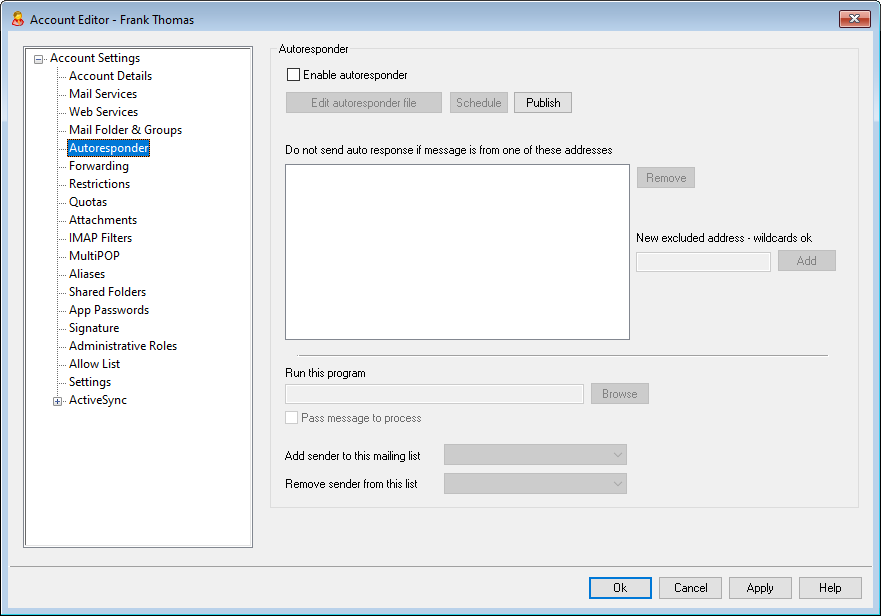Click the Publish button
881x616 pixels.
click(543, 103)
